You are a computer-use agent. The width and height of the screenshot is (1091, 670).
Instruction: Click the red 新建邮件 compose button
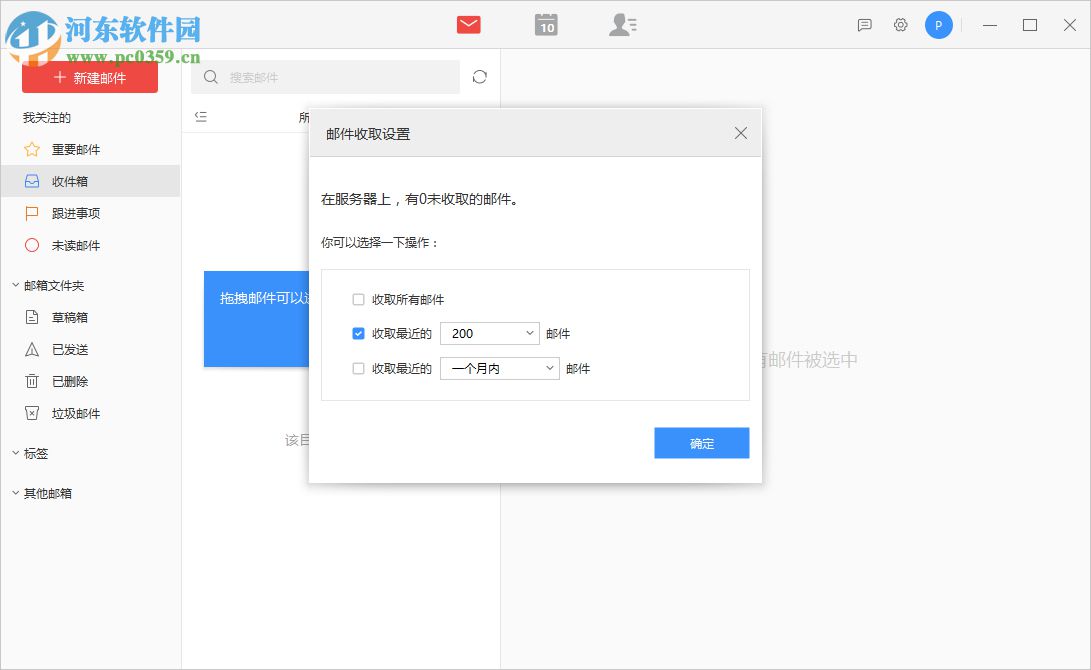point(90,76)
